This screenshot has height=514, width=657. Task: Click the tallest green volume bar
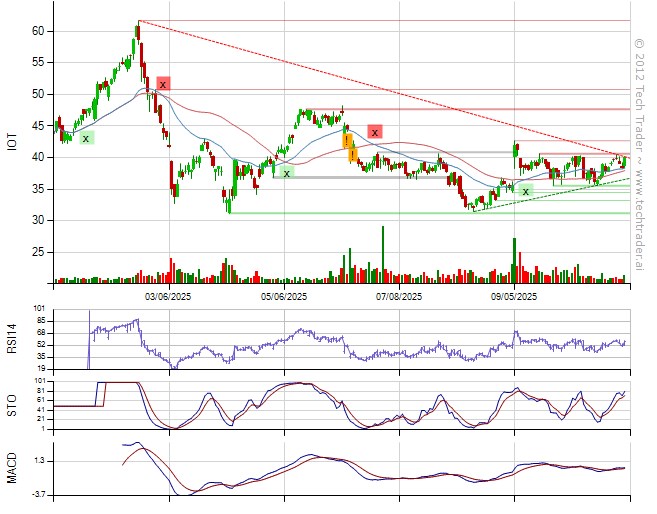(382, 254)
